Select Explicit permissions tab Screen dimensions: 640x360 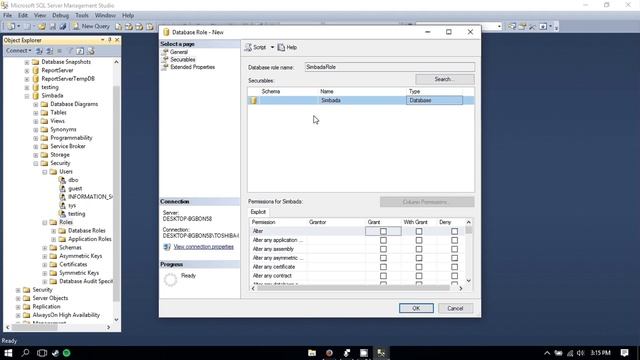click(x=258, y=212)
